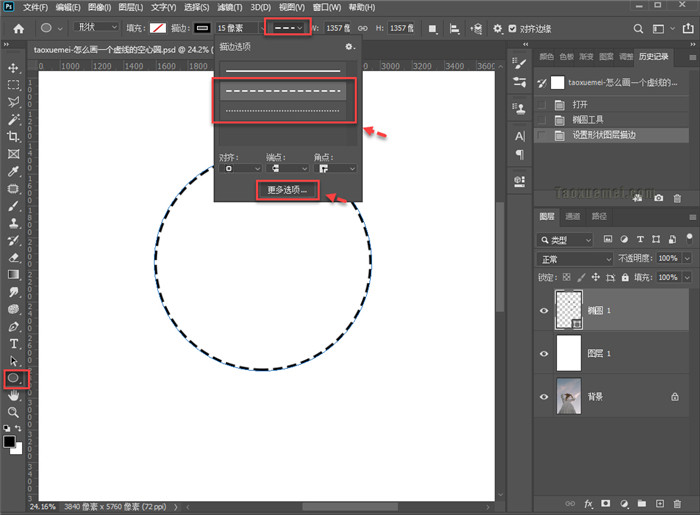Toggle visibility of 图层 1 layer
The width and height of the screenshot is (700, 515).
coord(544,353)
